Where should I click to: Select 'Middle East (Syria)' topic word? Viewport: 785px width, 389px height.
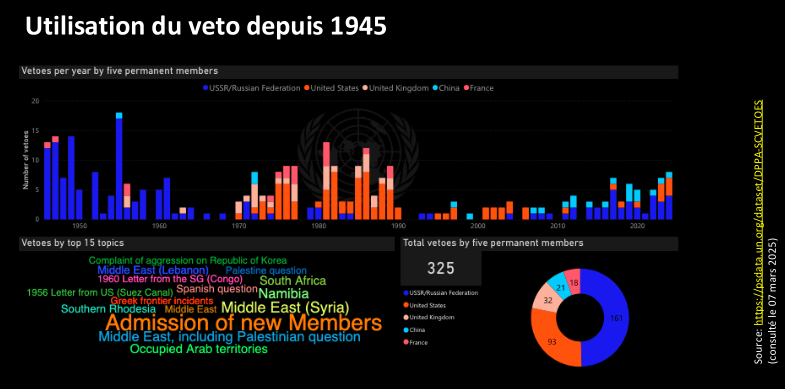[x=285, y=306]
